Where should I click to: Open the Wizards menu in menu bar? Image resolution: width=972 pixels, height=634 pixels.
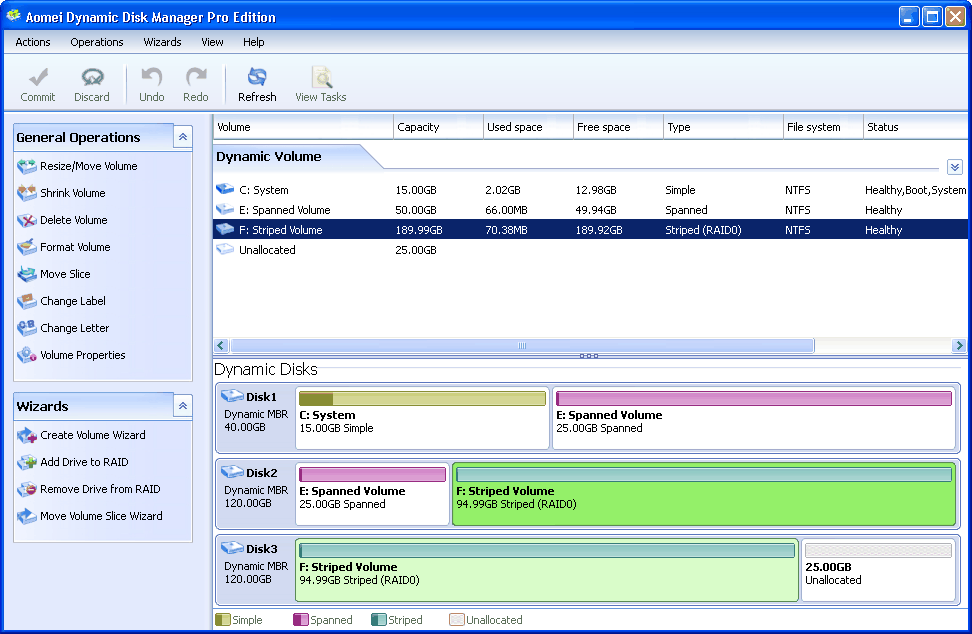click(x=162, y=42)
